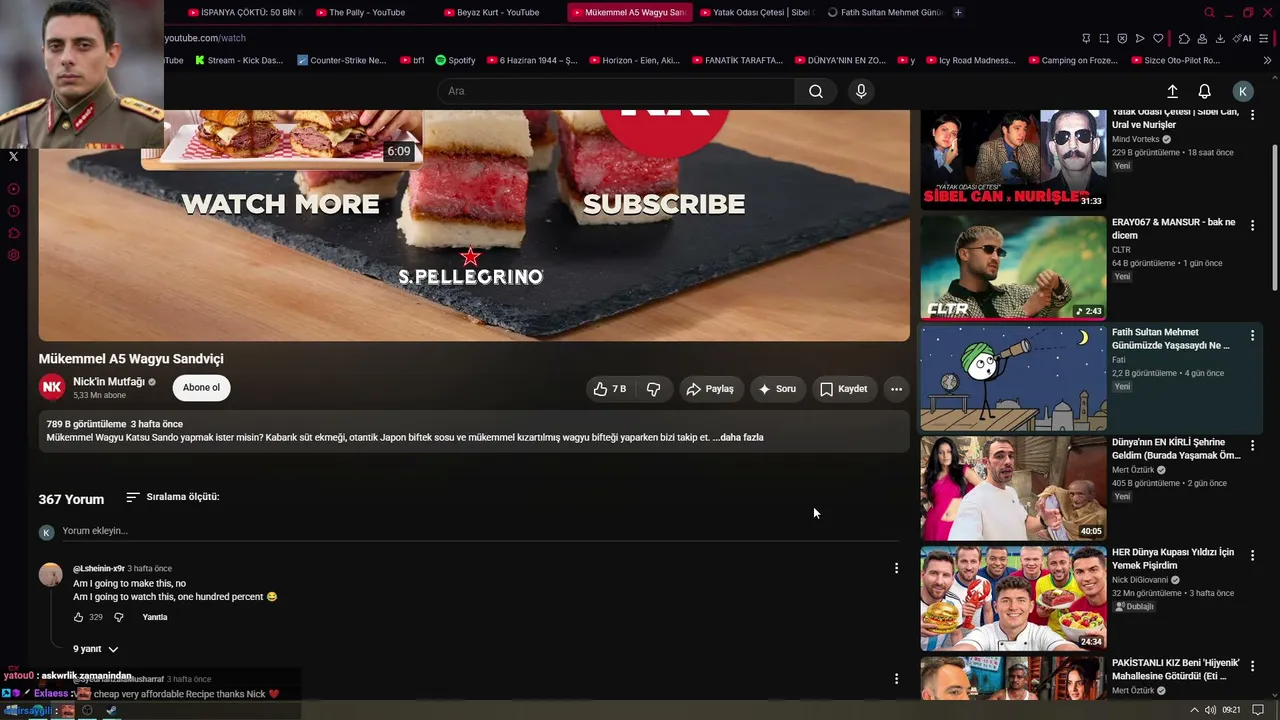Like the video with 7 B thumbs-up
1280x720 pixels.
[610, 389]
